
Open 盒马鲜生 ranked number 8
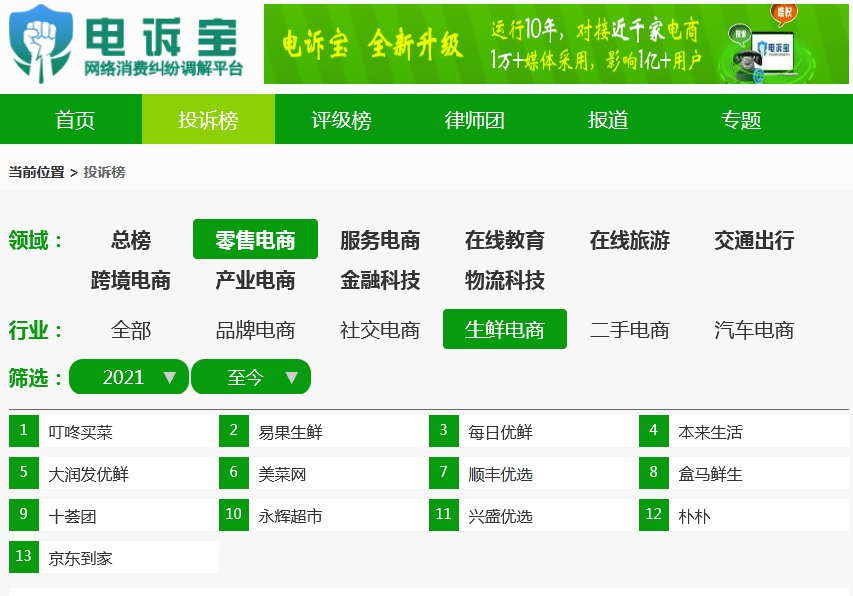pyautogui.click(x=744, y=473)
